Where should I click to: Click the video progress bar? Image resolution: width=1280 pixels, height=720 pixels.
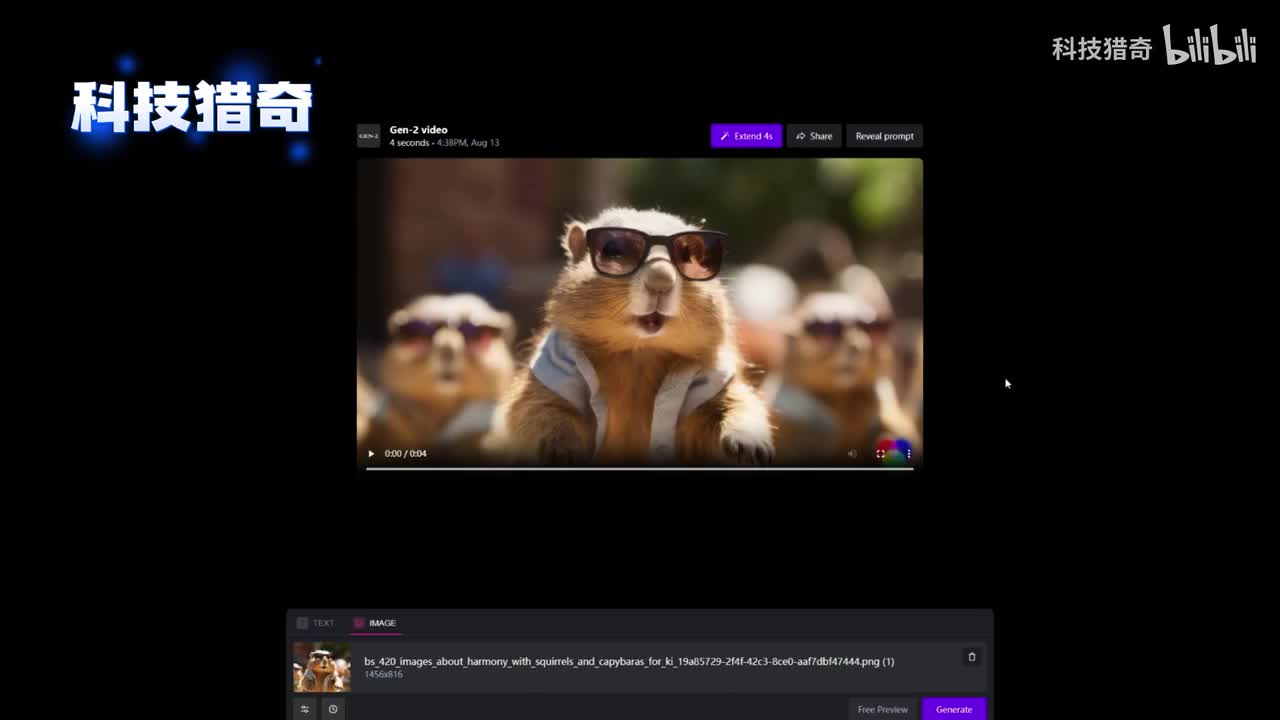tap(639, 468)
